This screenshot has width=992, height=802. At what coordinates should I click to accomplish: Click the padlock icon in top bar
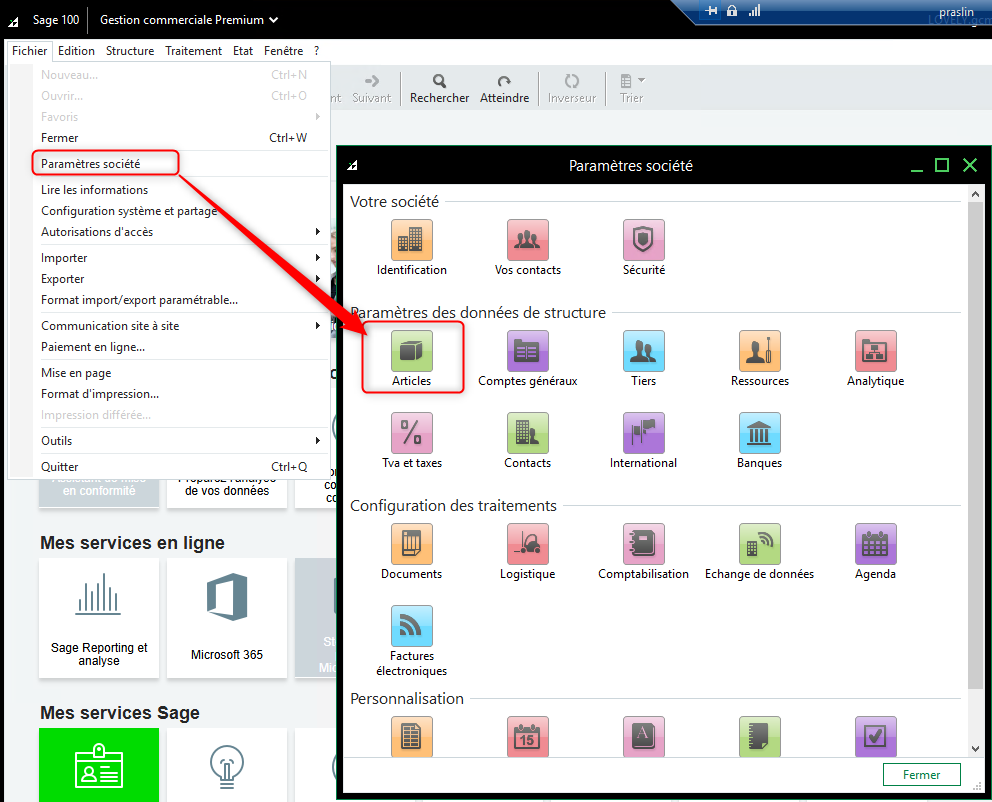(732, 11)
